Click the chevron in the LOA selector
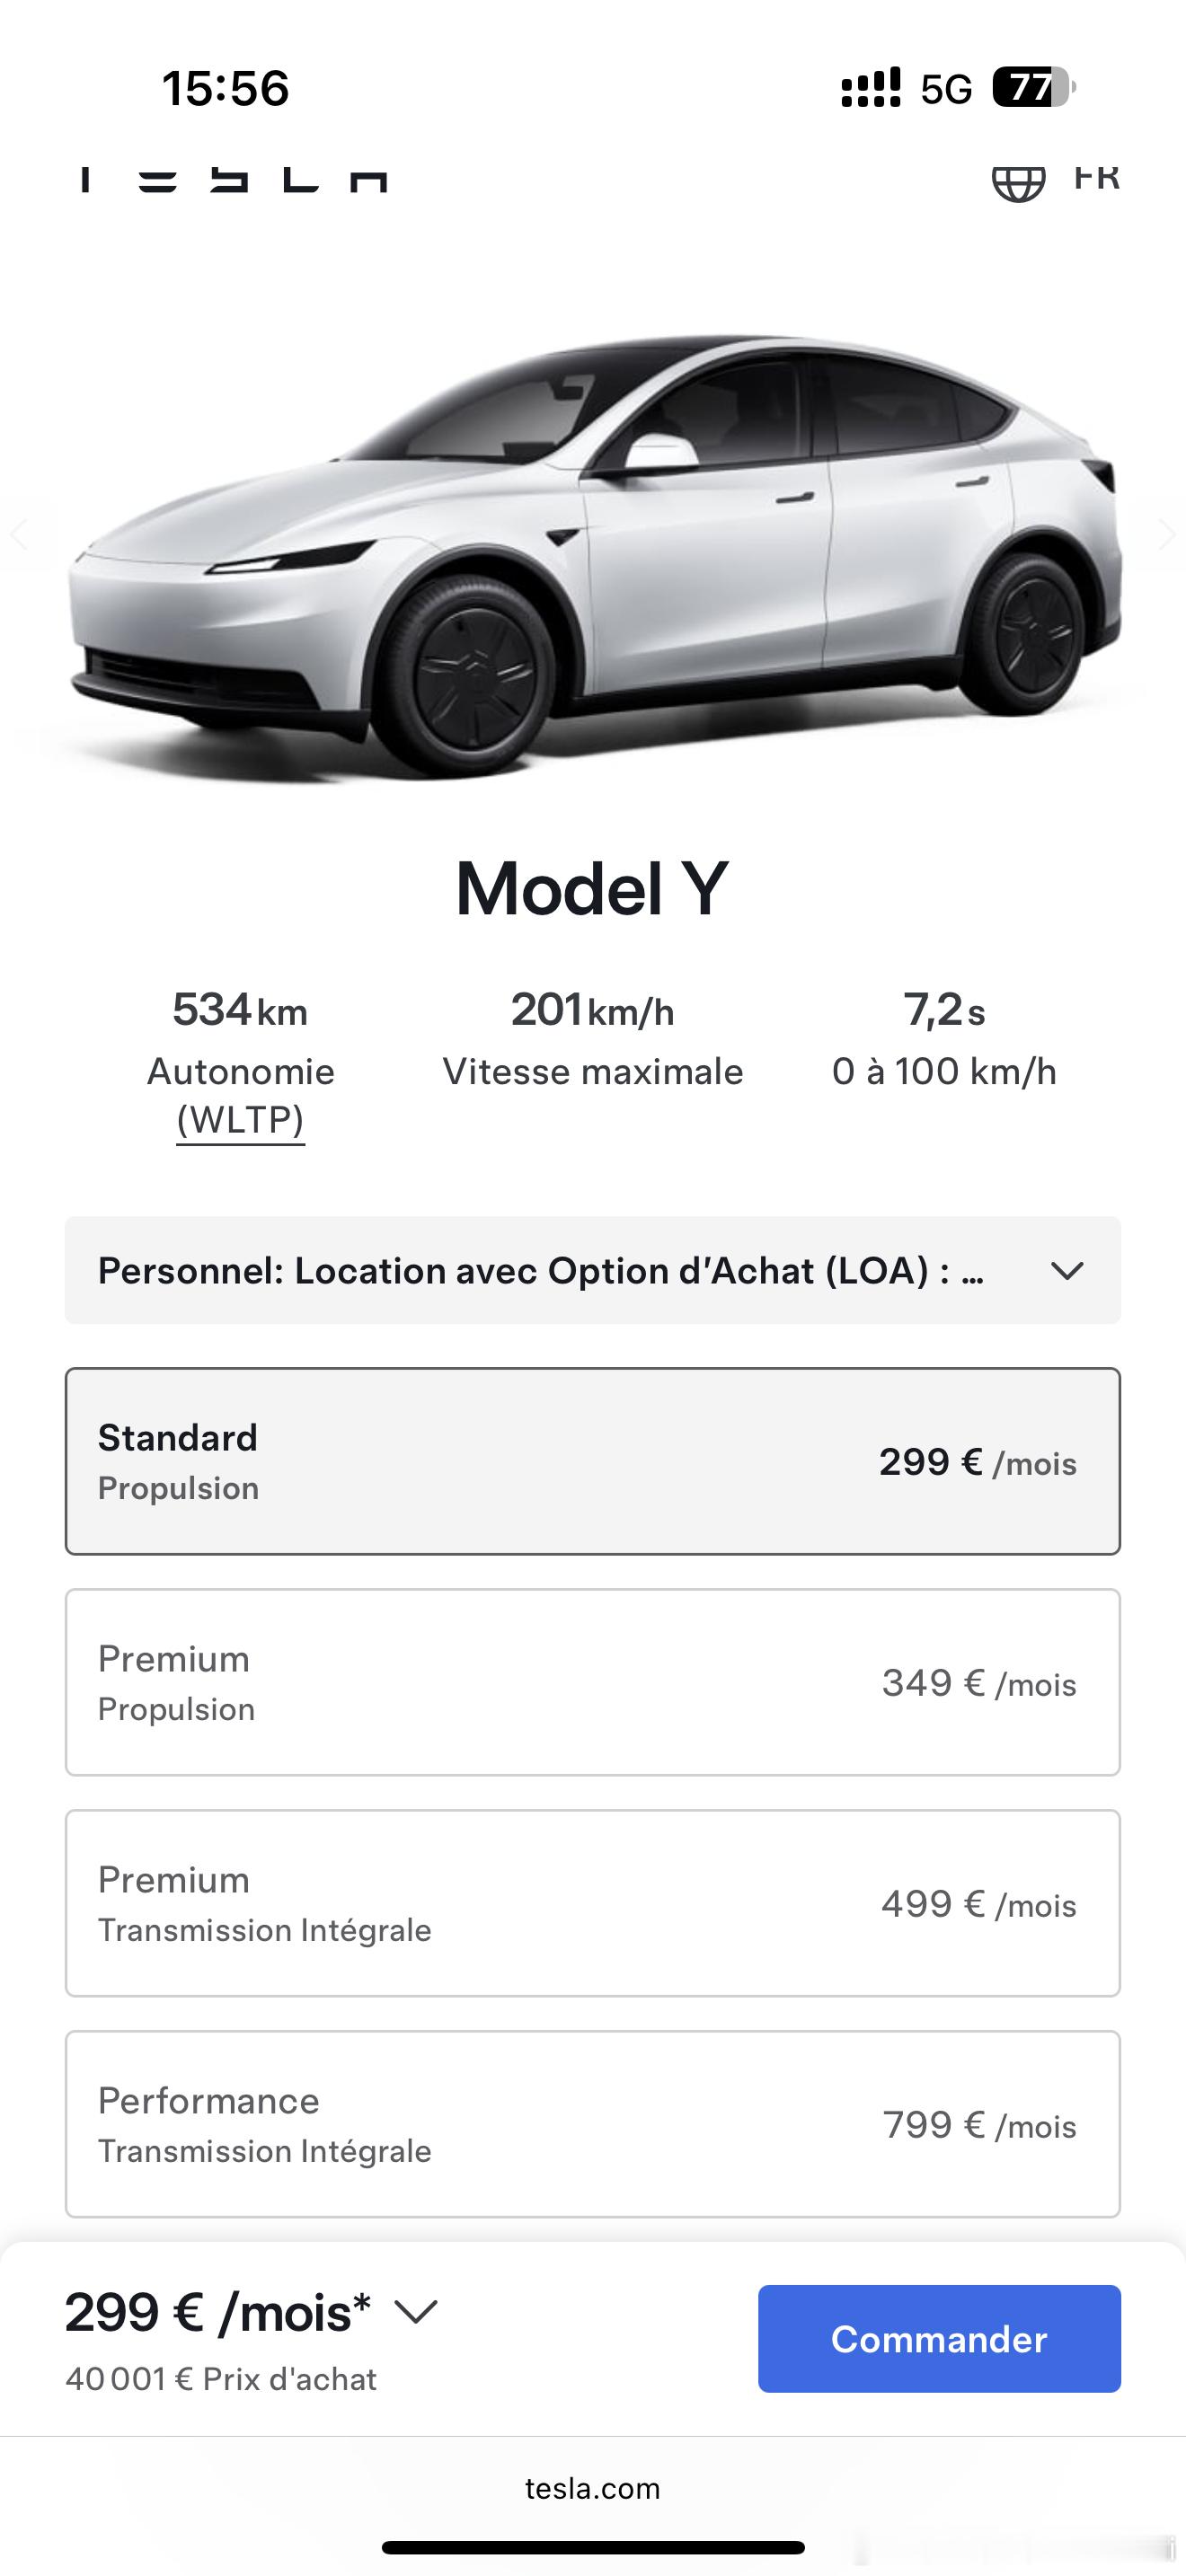 click(x=1067, y=1271)
